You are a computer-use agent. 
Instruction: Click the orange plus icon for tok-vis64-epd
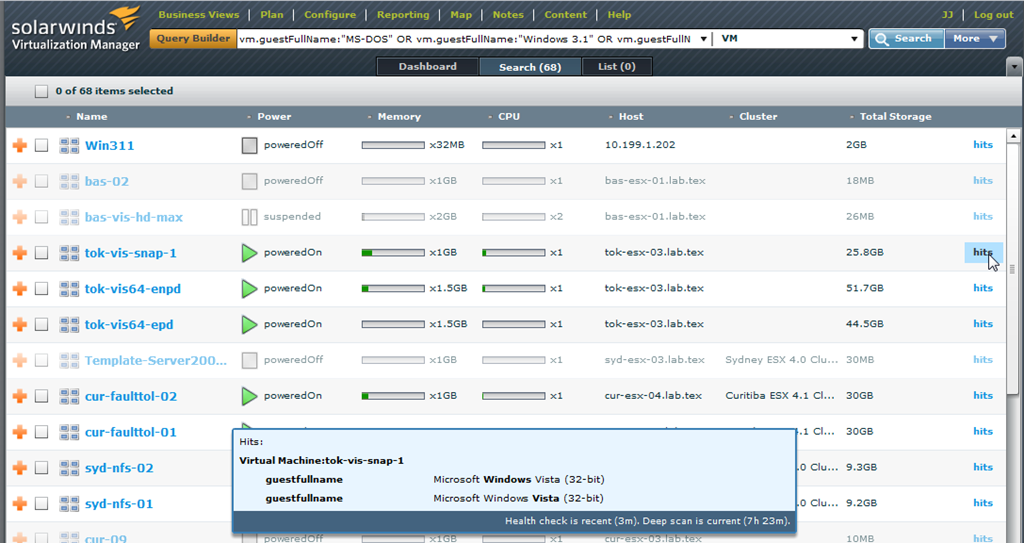(x=20, y=324)
